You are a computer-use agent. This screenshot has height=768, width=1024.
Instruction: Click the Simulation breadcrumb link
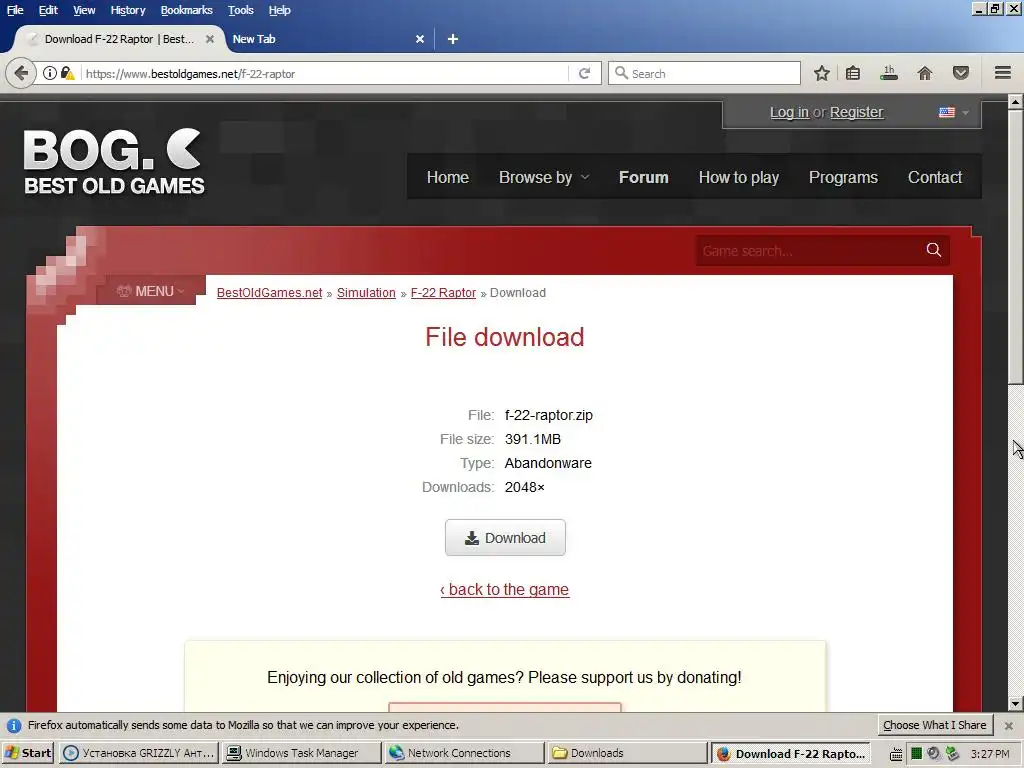[x=366, y=293]
